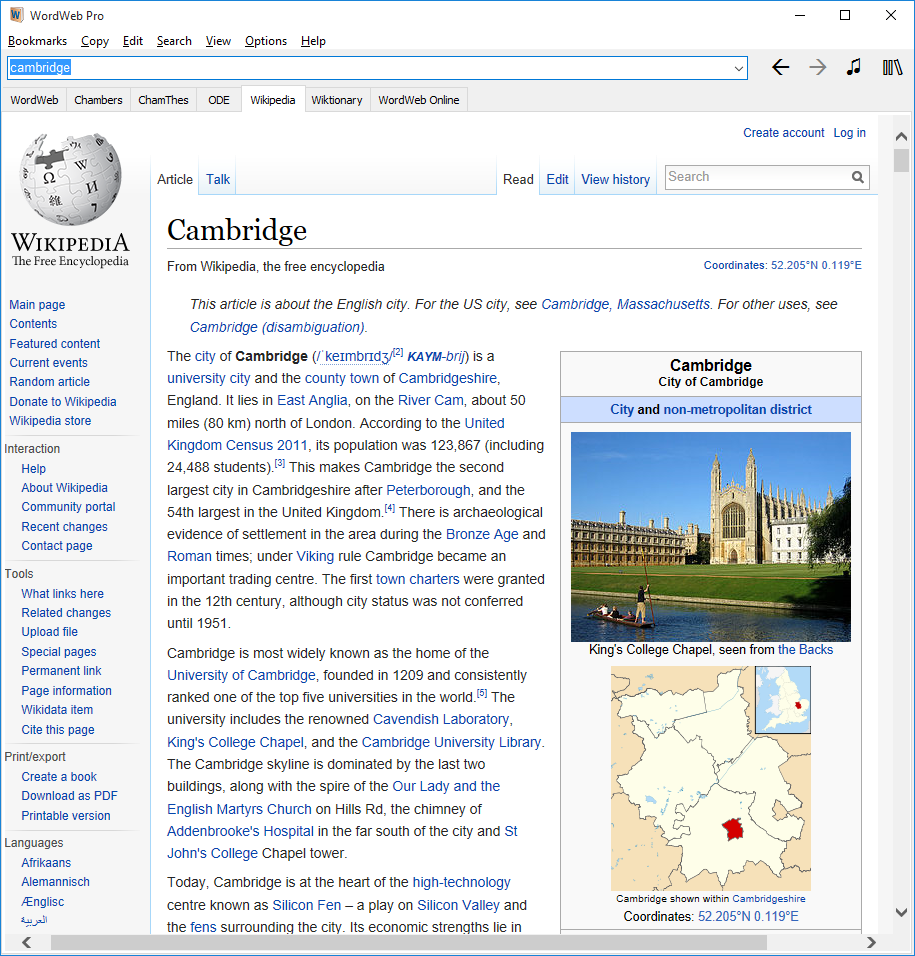This screenshot has height=956, width=915.
Task: Open the River Cam link
Action: point(430,401)
